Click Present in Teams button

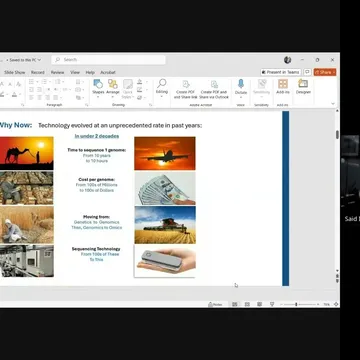[281, 72]
